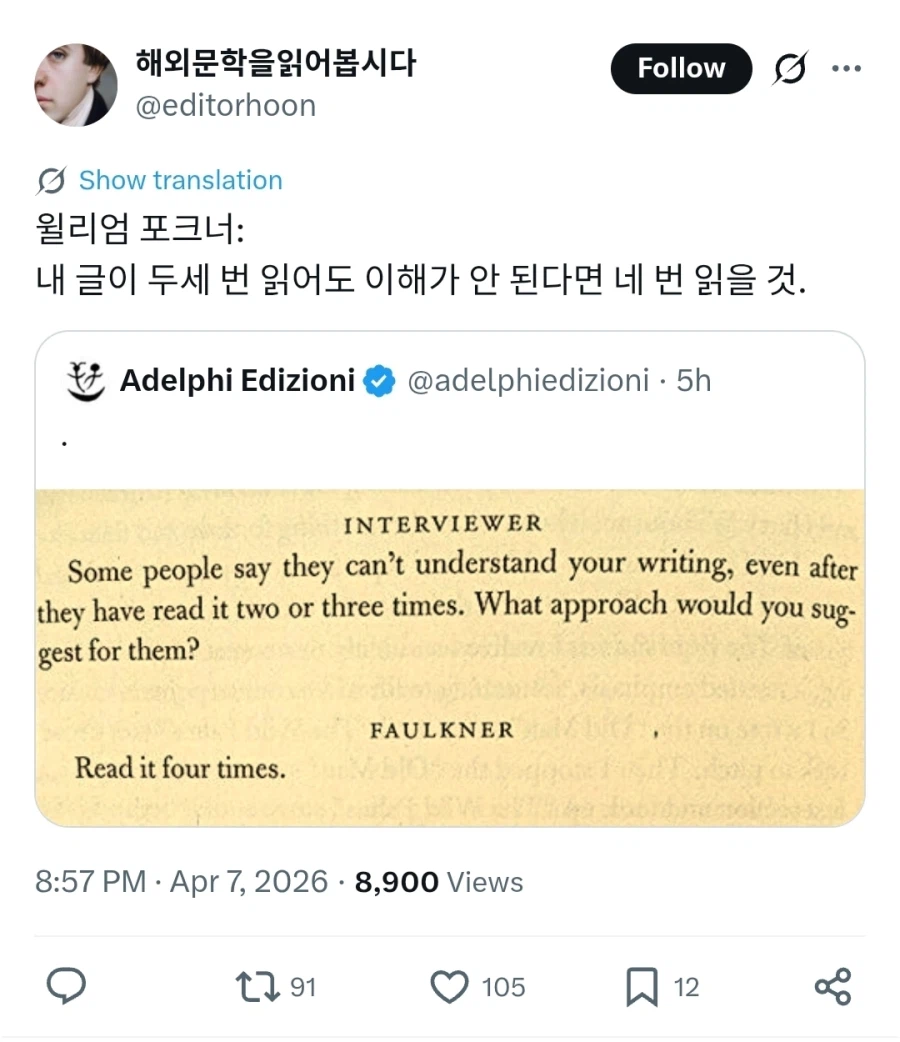Open the more options ellipsis menu
This screenshot has height=1042, width=900.
pos(846,69)
